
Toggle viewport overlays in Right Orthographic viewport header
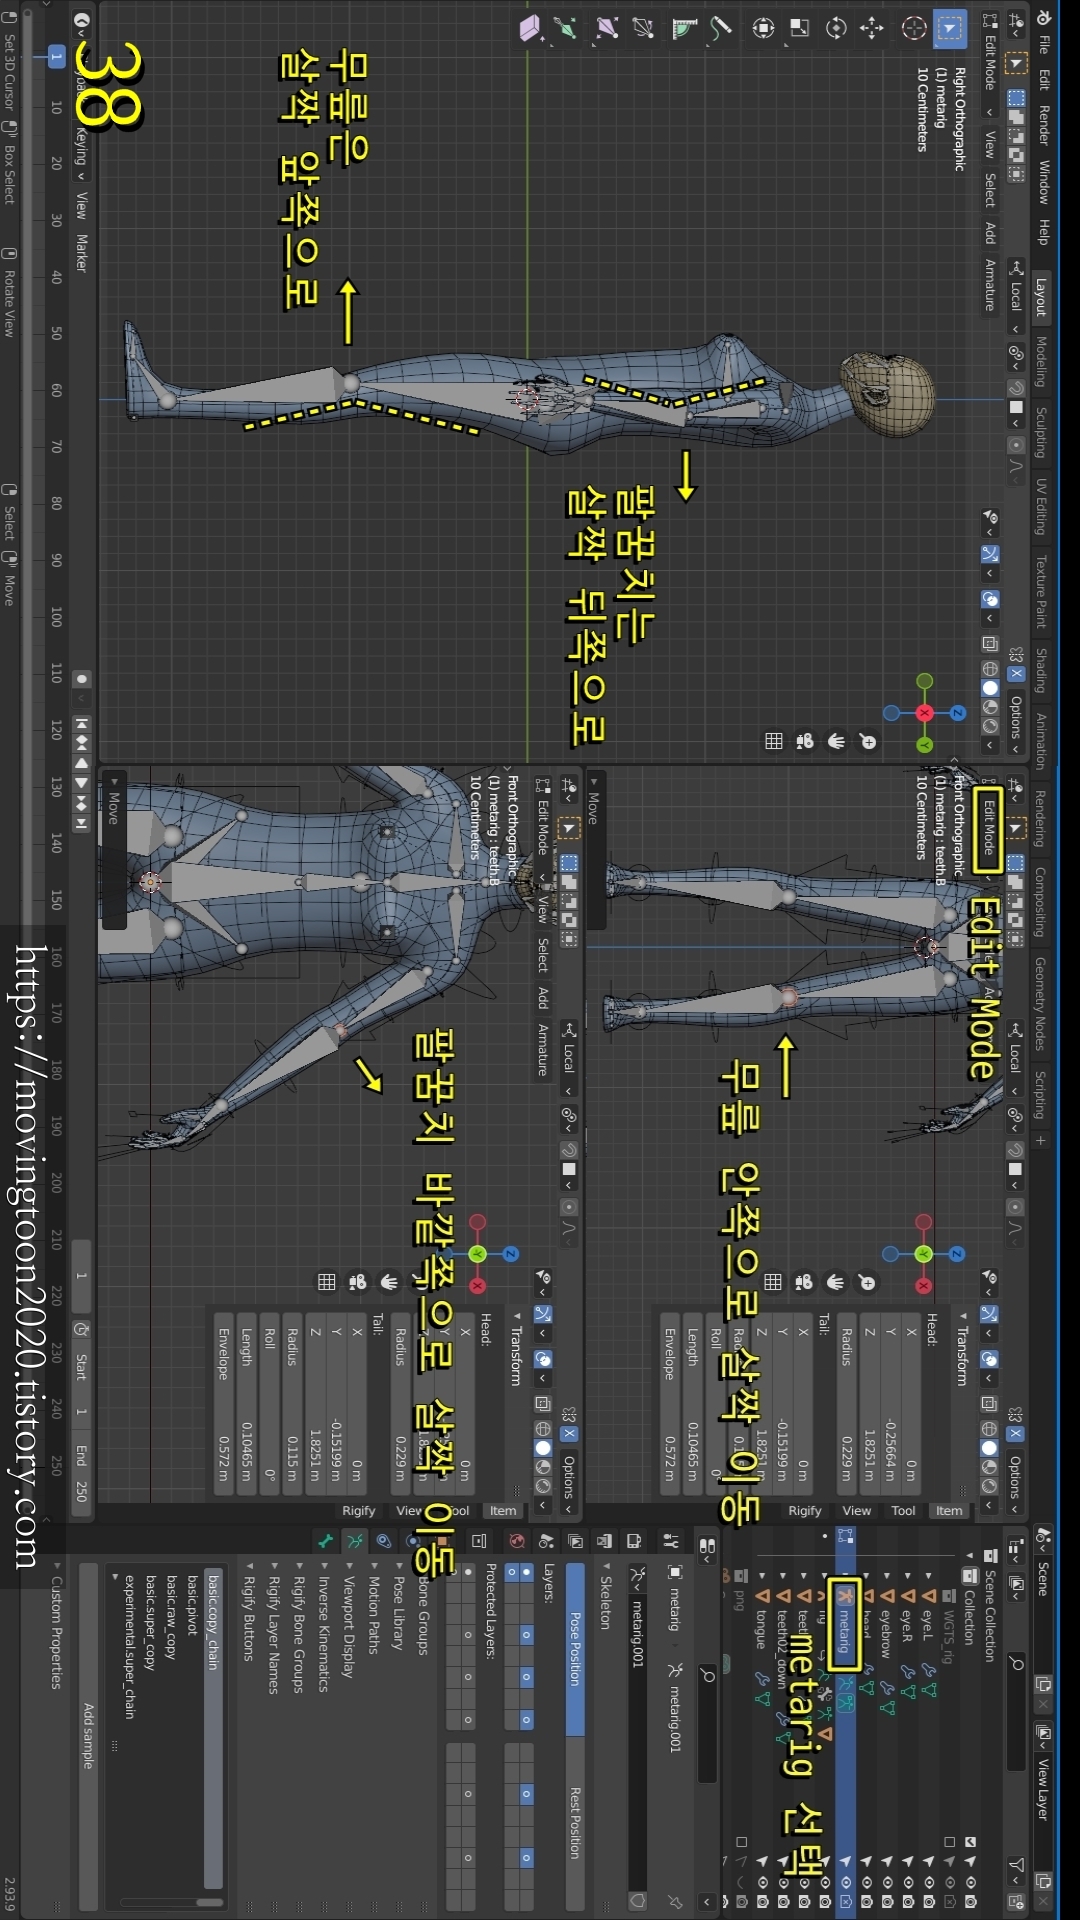[x=990, y=599]
